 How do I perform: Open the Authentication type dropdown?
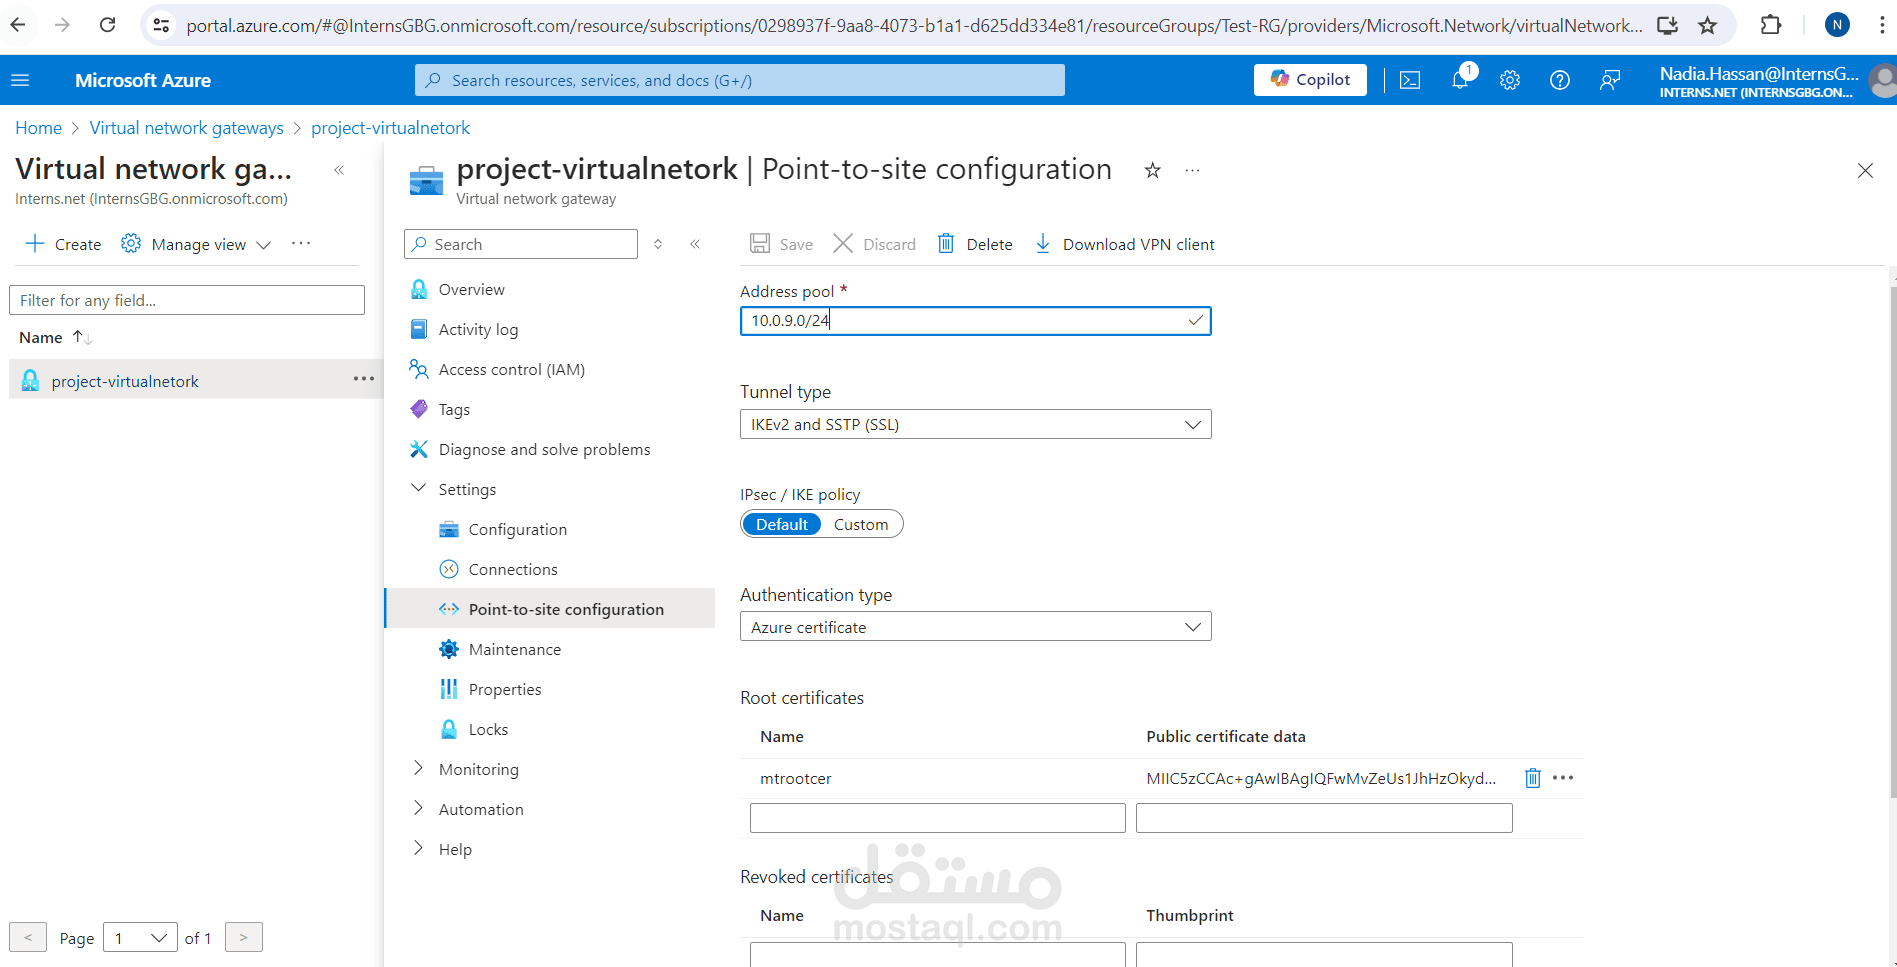click(975, 627)
